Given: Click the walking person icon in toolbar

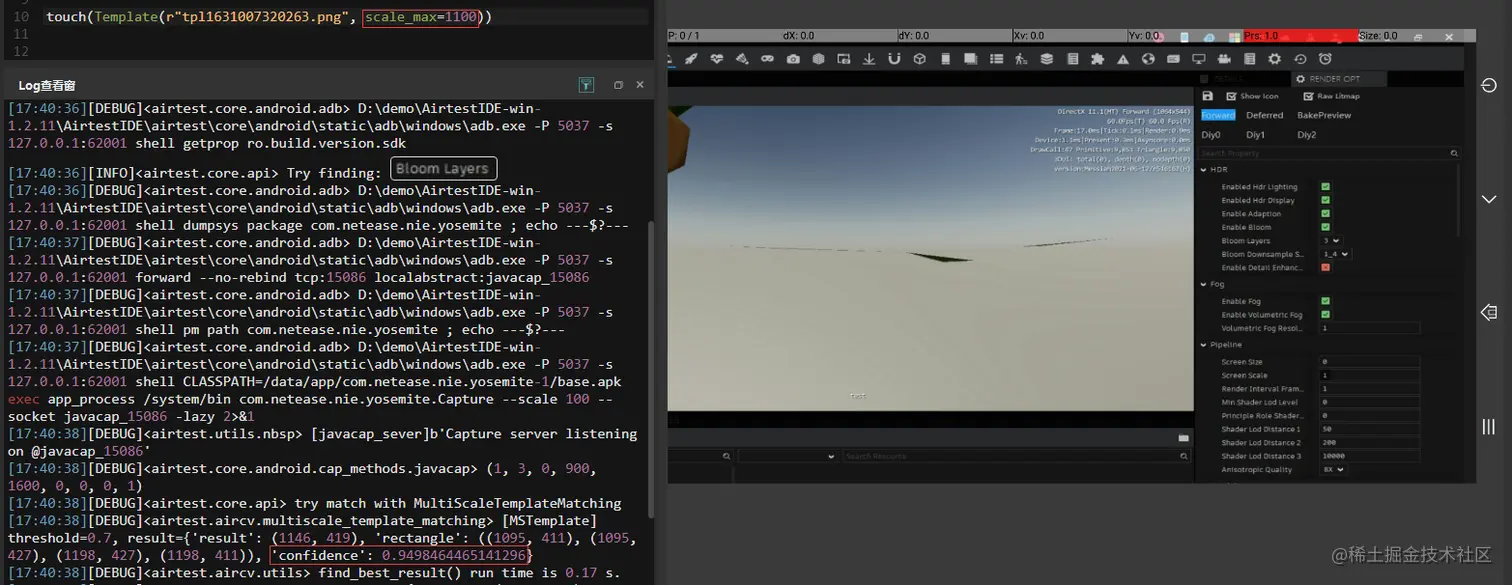Looking at the screenshot, I should pos(1021,59).
